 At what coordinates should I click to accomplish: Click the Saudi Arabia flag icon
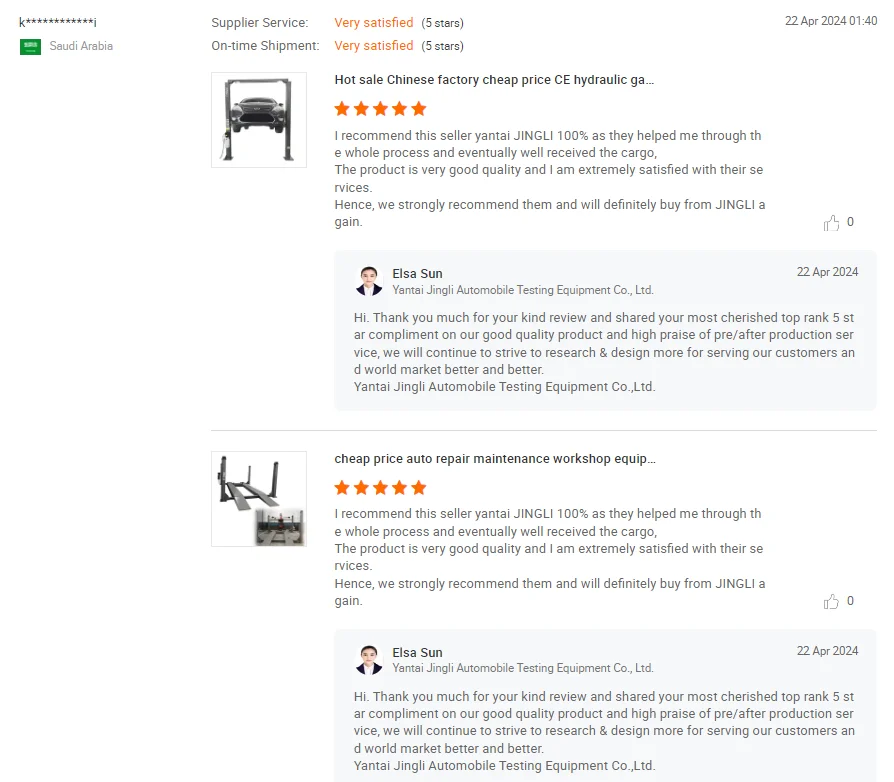coord(30,45)
